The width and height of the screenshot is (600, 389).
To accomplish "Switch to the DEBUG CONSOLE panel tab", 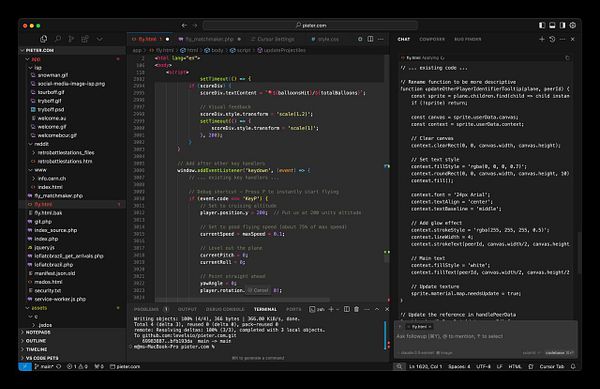I will (225, 309).
